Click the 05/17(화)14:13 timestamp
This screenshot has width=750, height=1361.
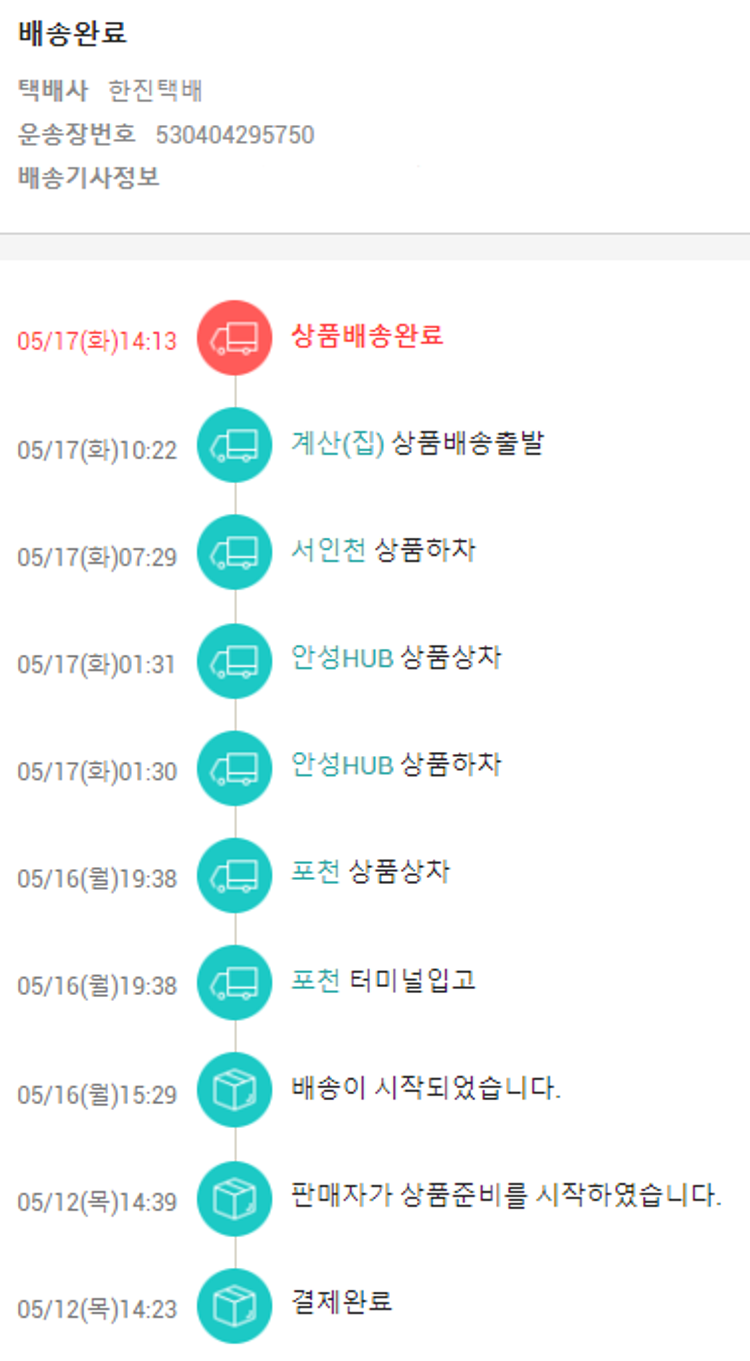(x=96, y=341)
